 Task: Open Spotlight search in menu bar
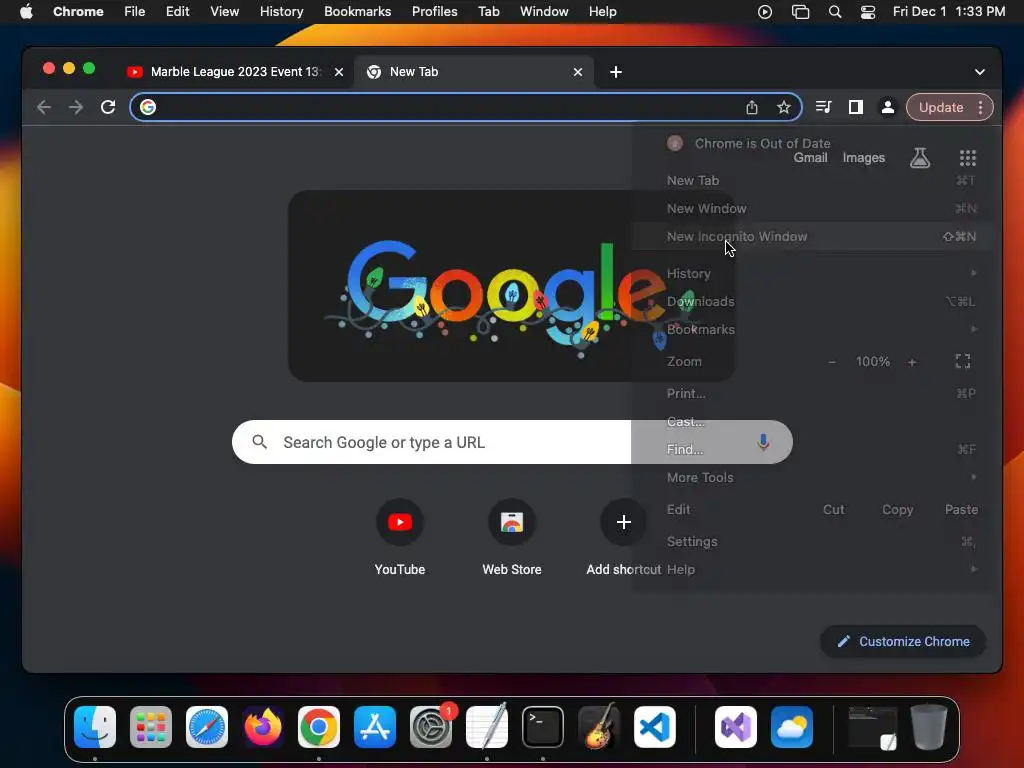pos(835,12)
